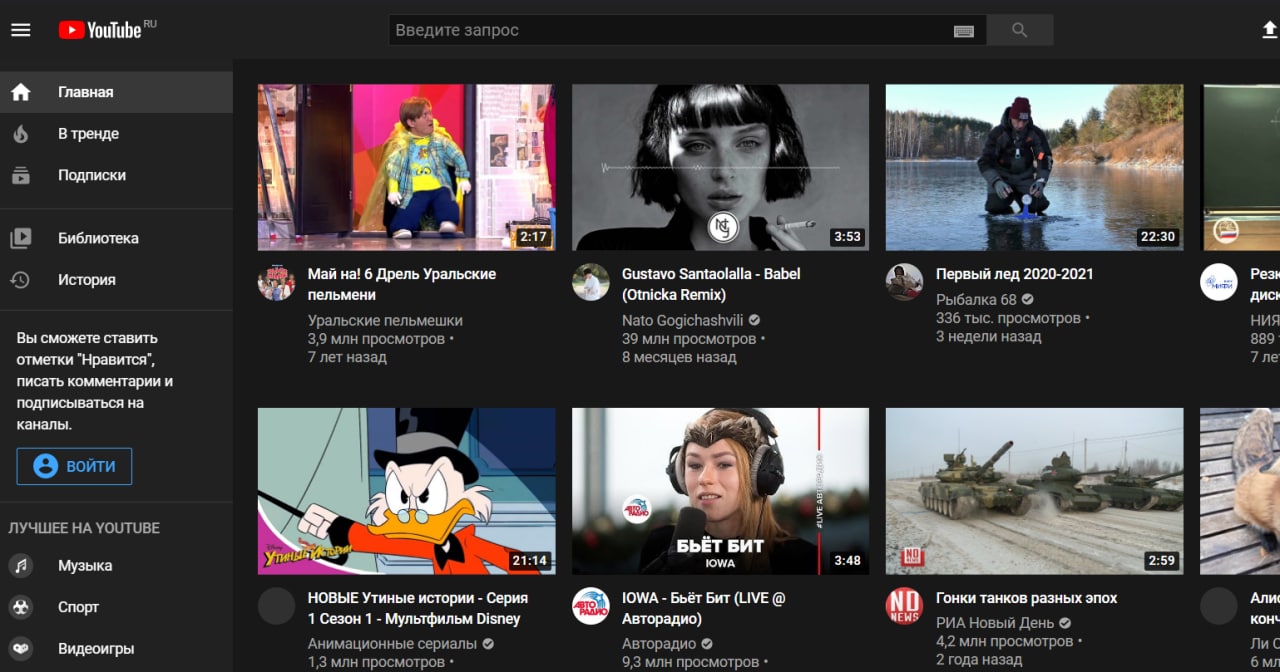Screen dimensions: 1280x672
Task: Click the 3 недели назад upload date
Action: [x=988, y=336]
